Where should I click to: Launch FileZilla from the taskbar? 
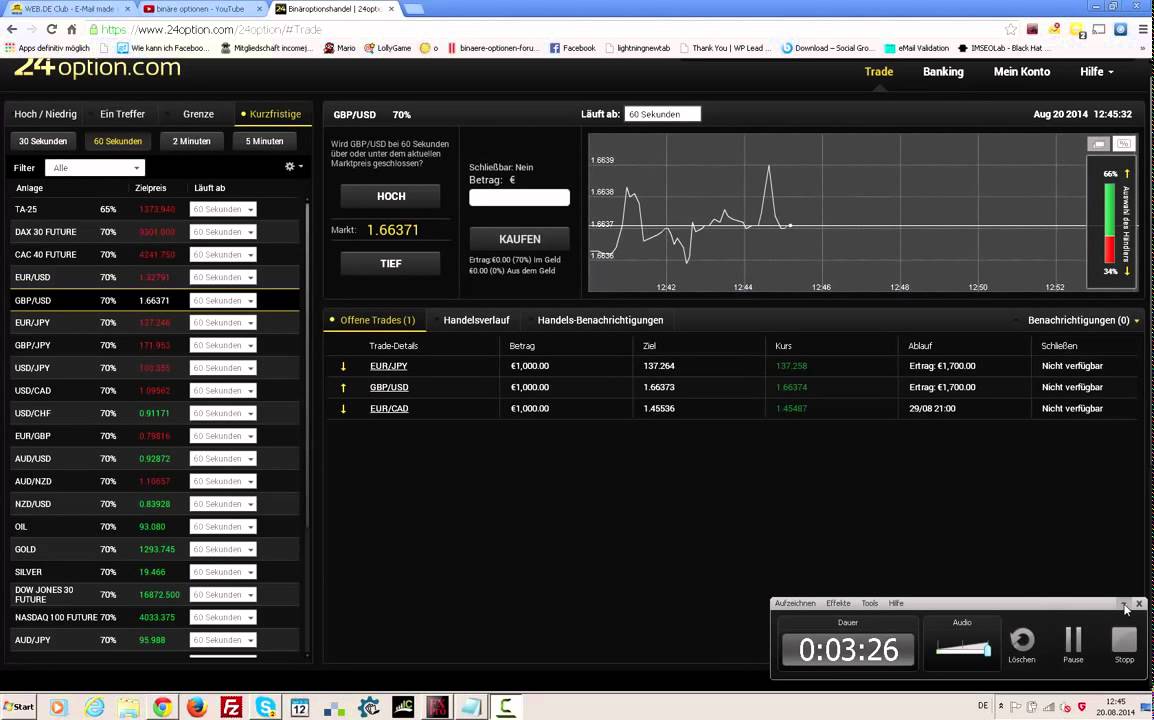point(231,707)
